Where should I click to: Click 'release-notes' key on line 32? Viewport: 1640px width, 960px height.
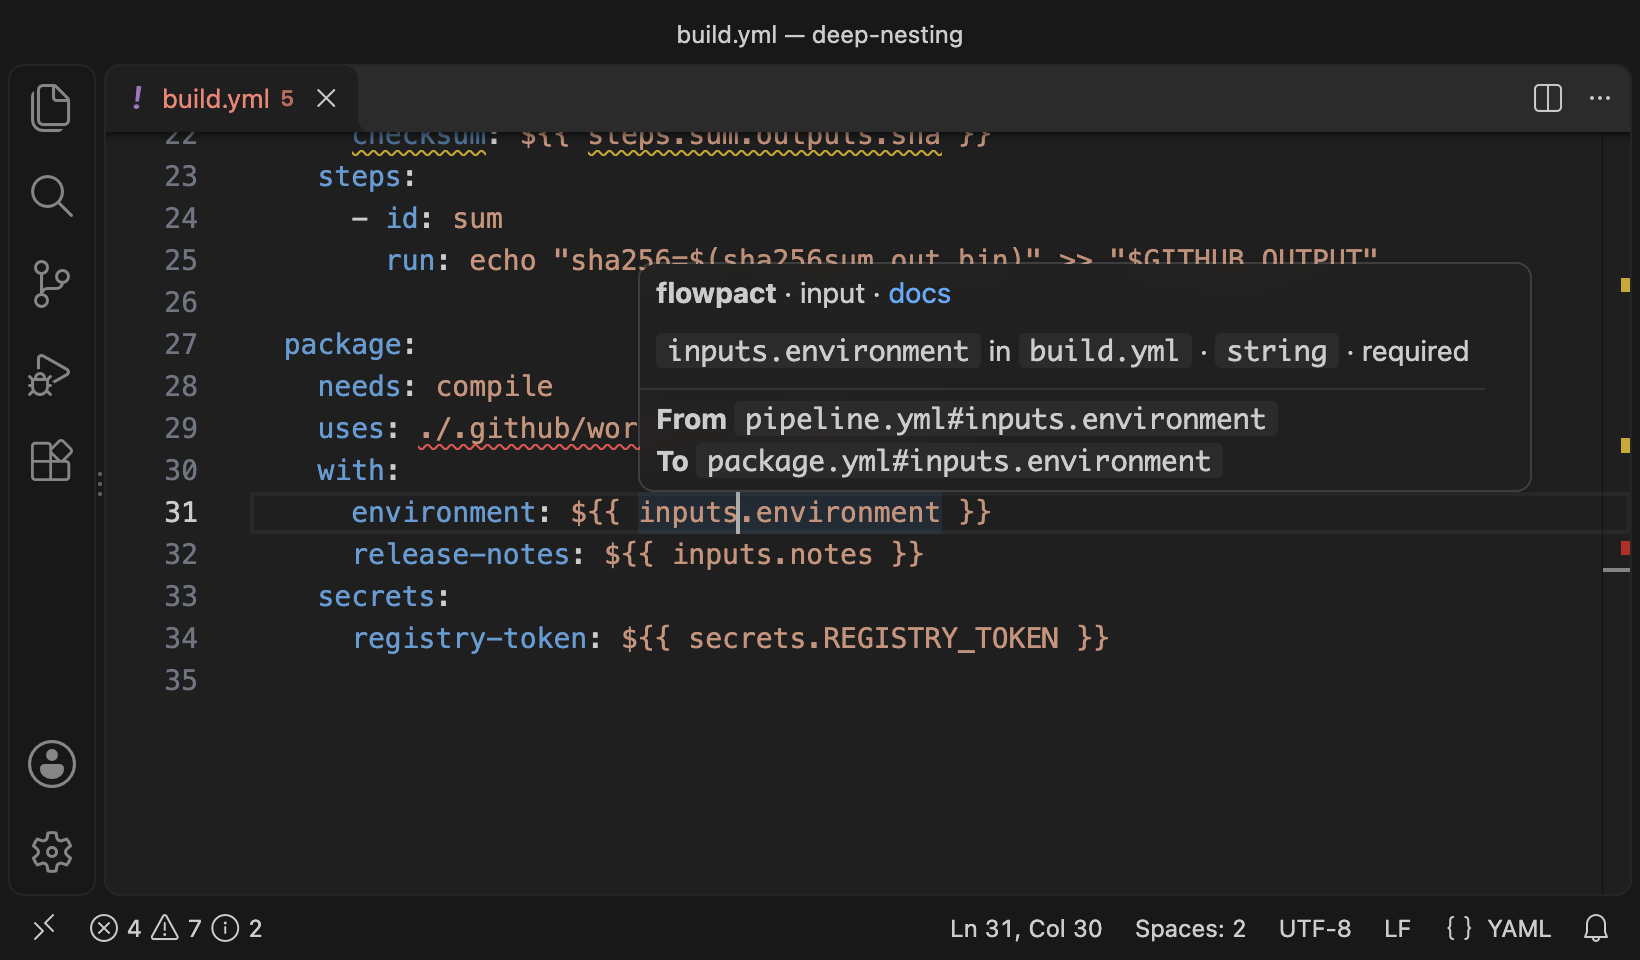click(x=461, y=554)
